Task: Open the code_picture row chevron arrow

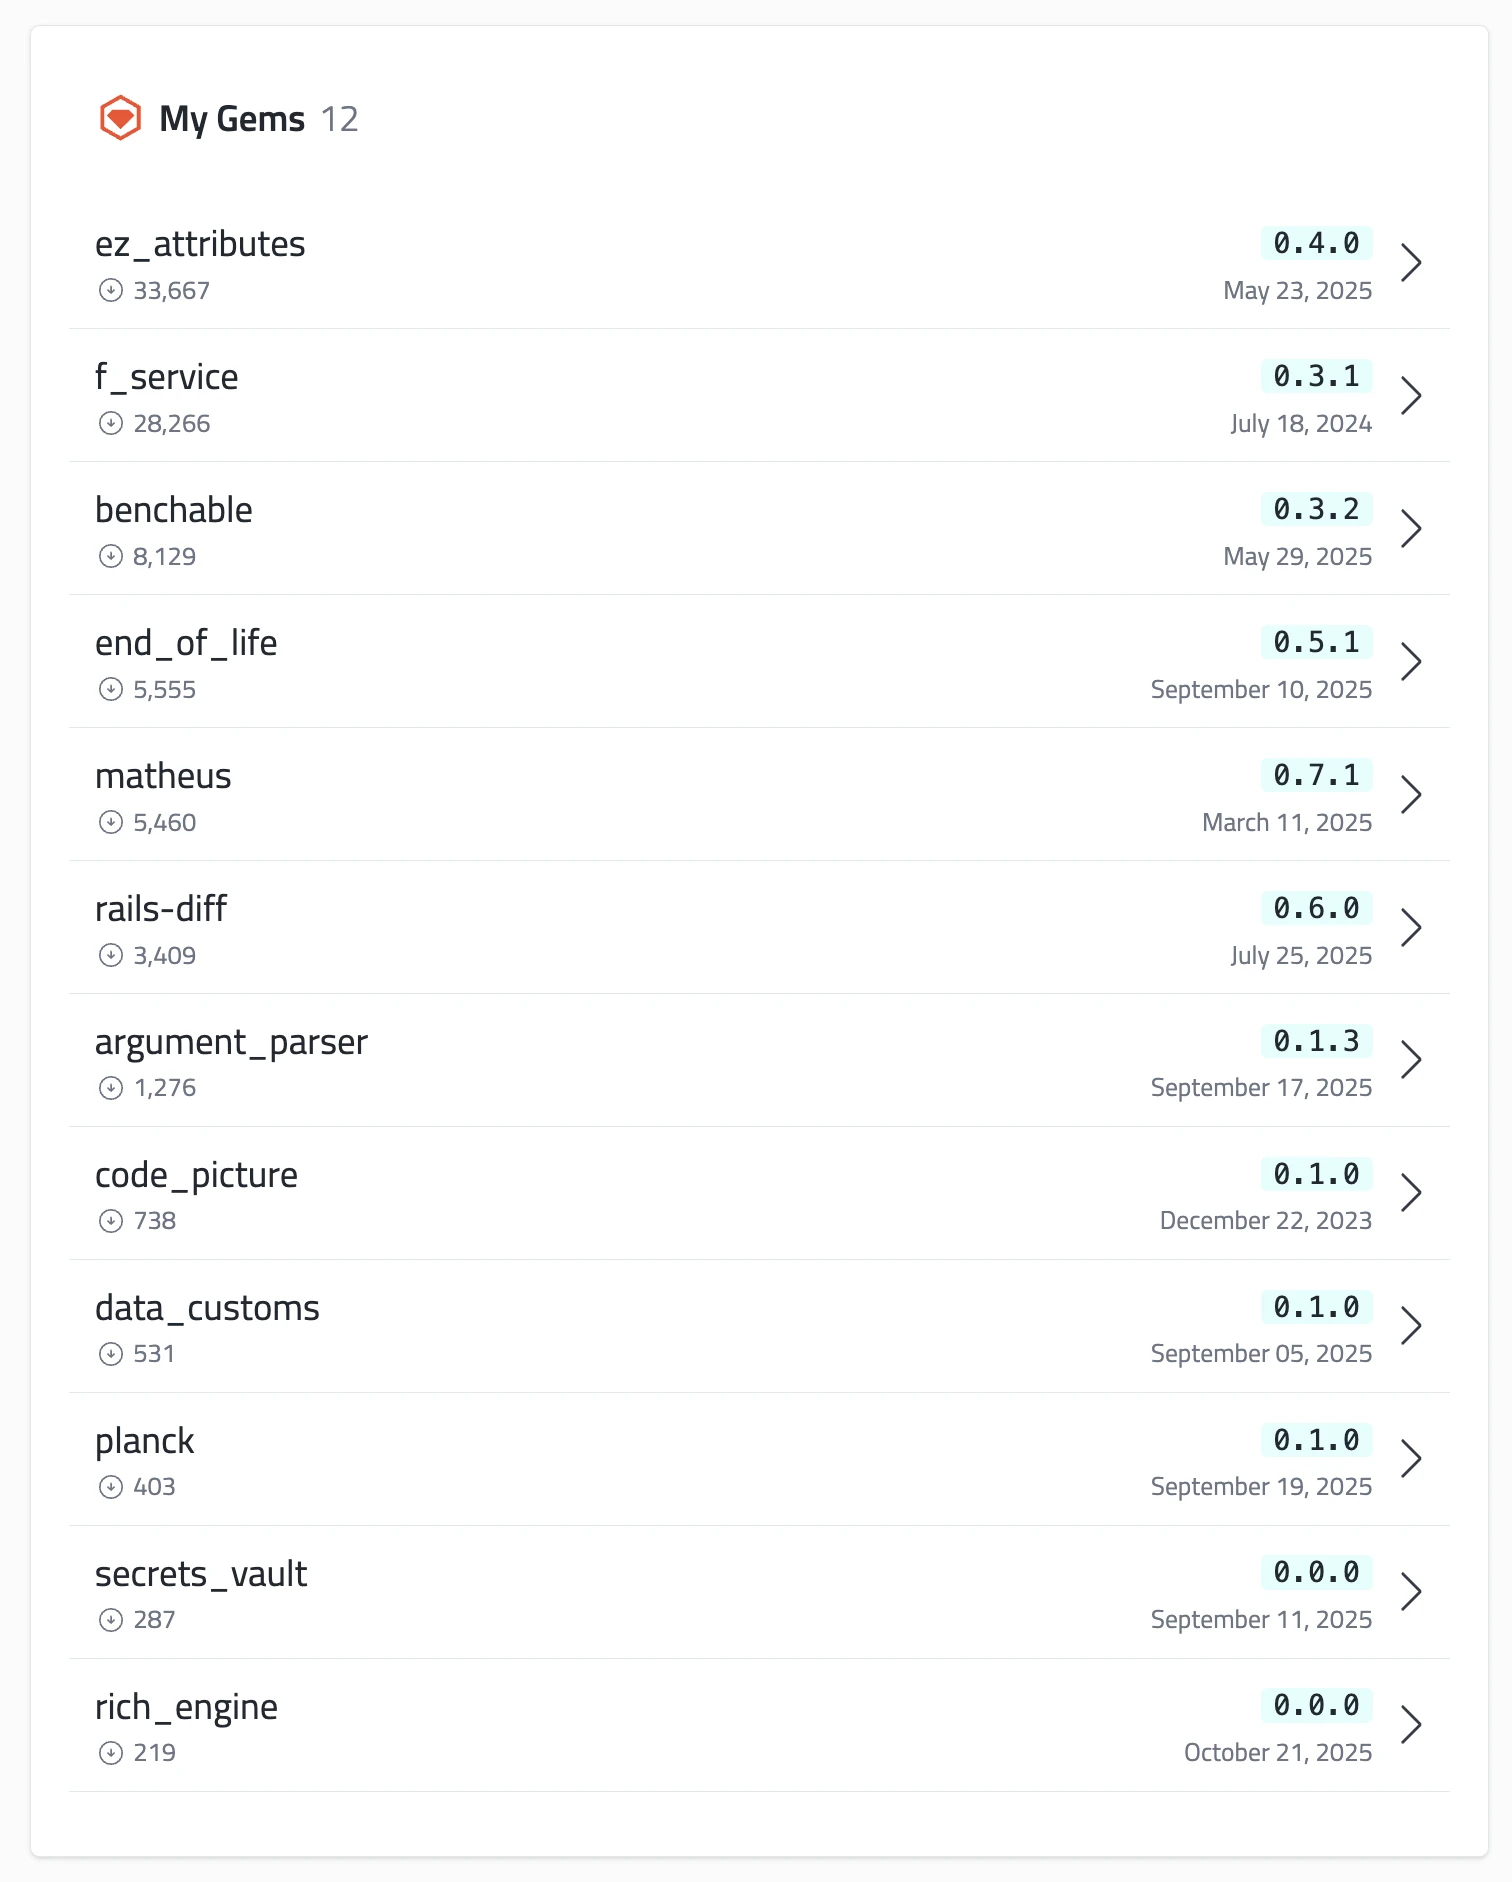Action: [1411, 1193]
